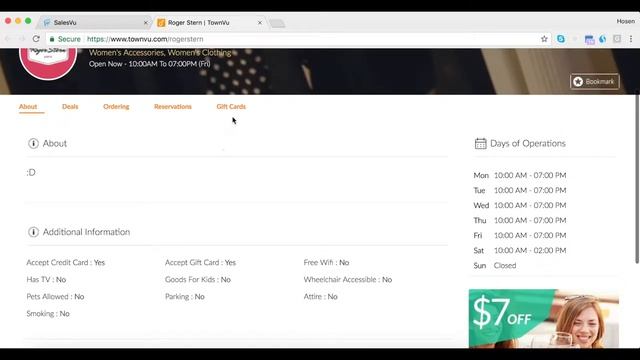Click 'Pets Allowed : No' text

pos(55,297)
